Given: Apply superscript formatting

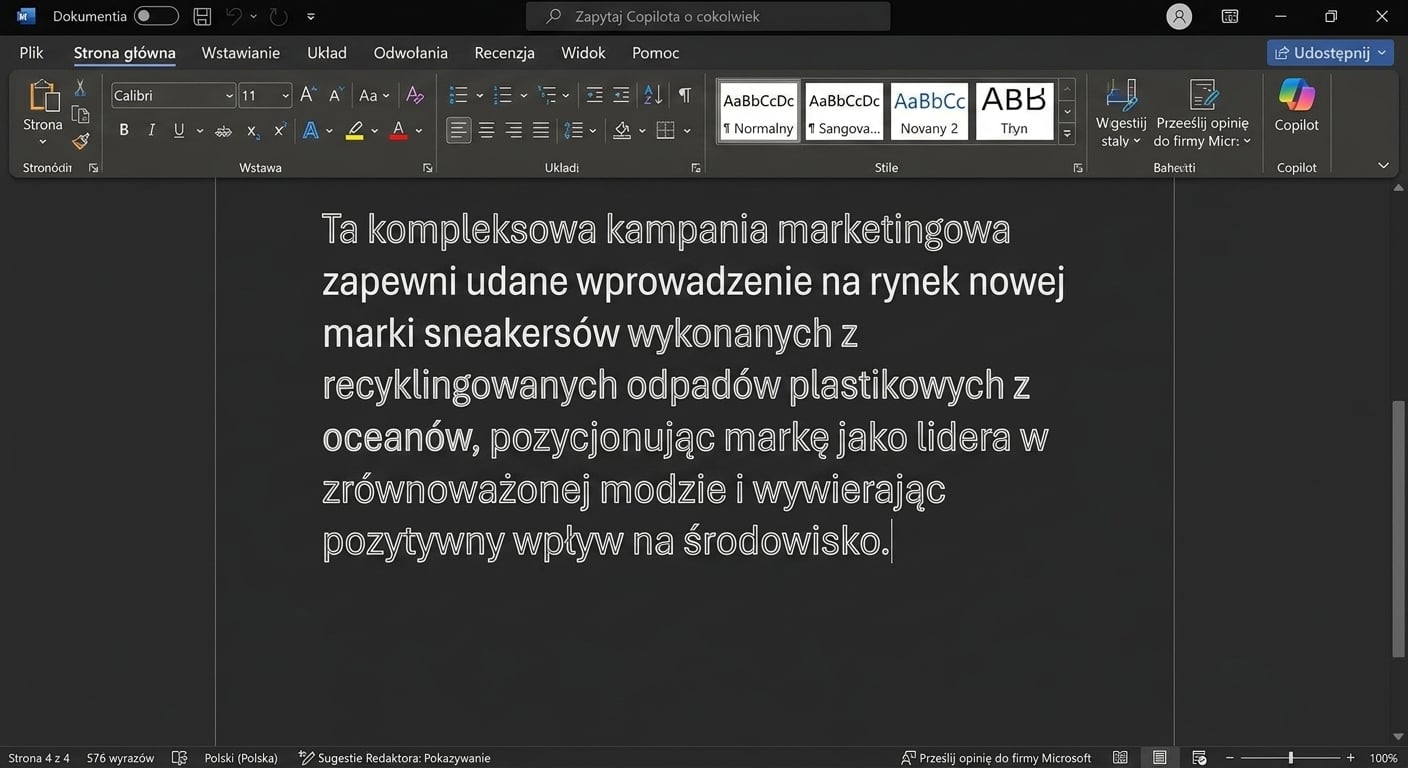Looking at the screenshot, I should [280, 130].
